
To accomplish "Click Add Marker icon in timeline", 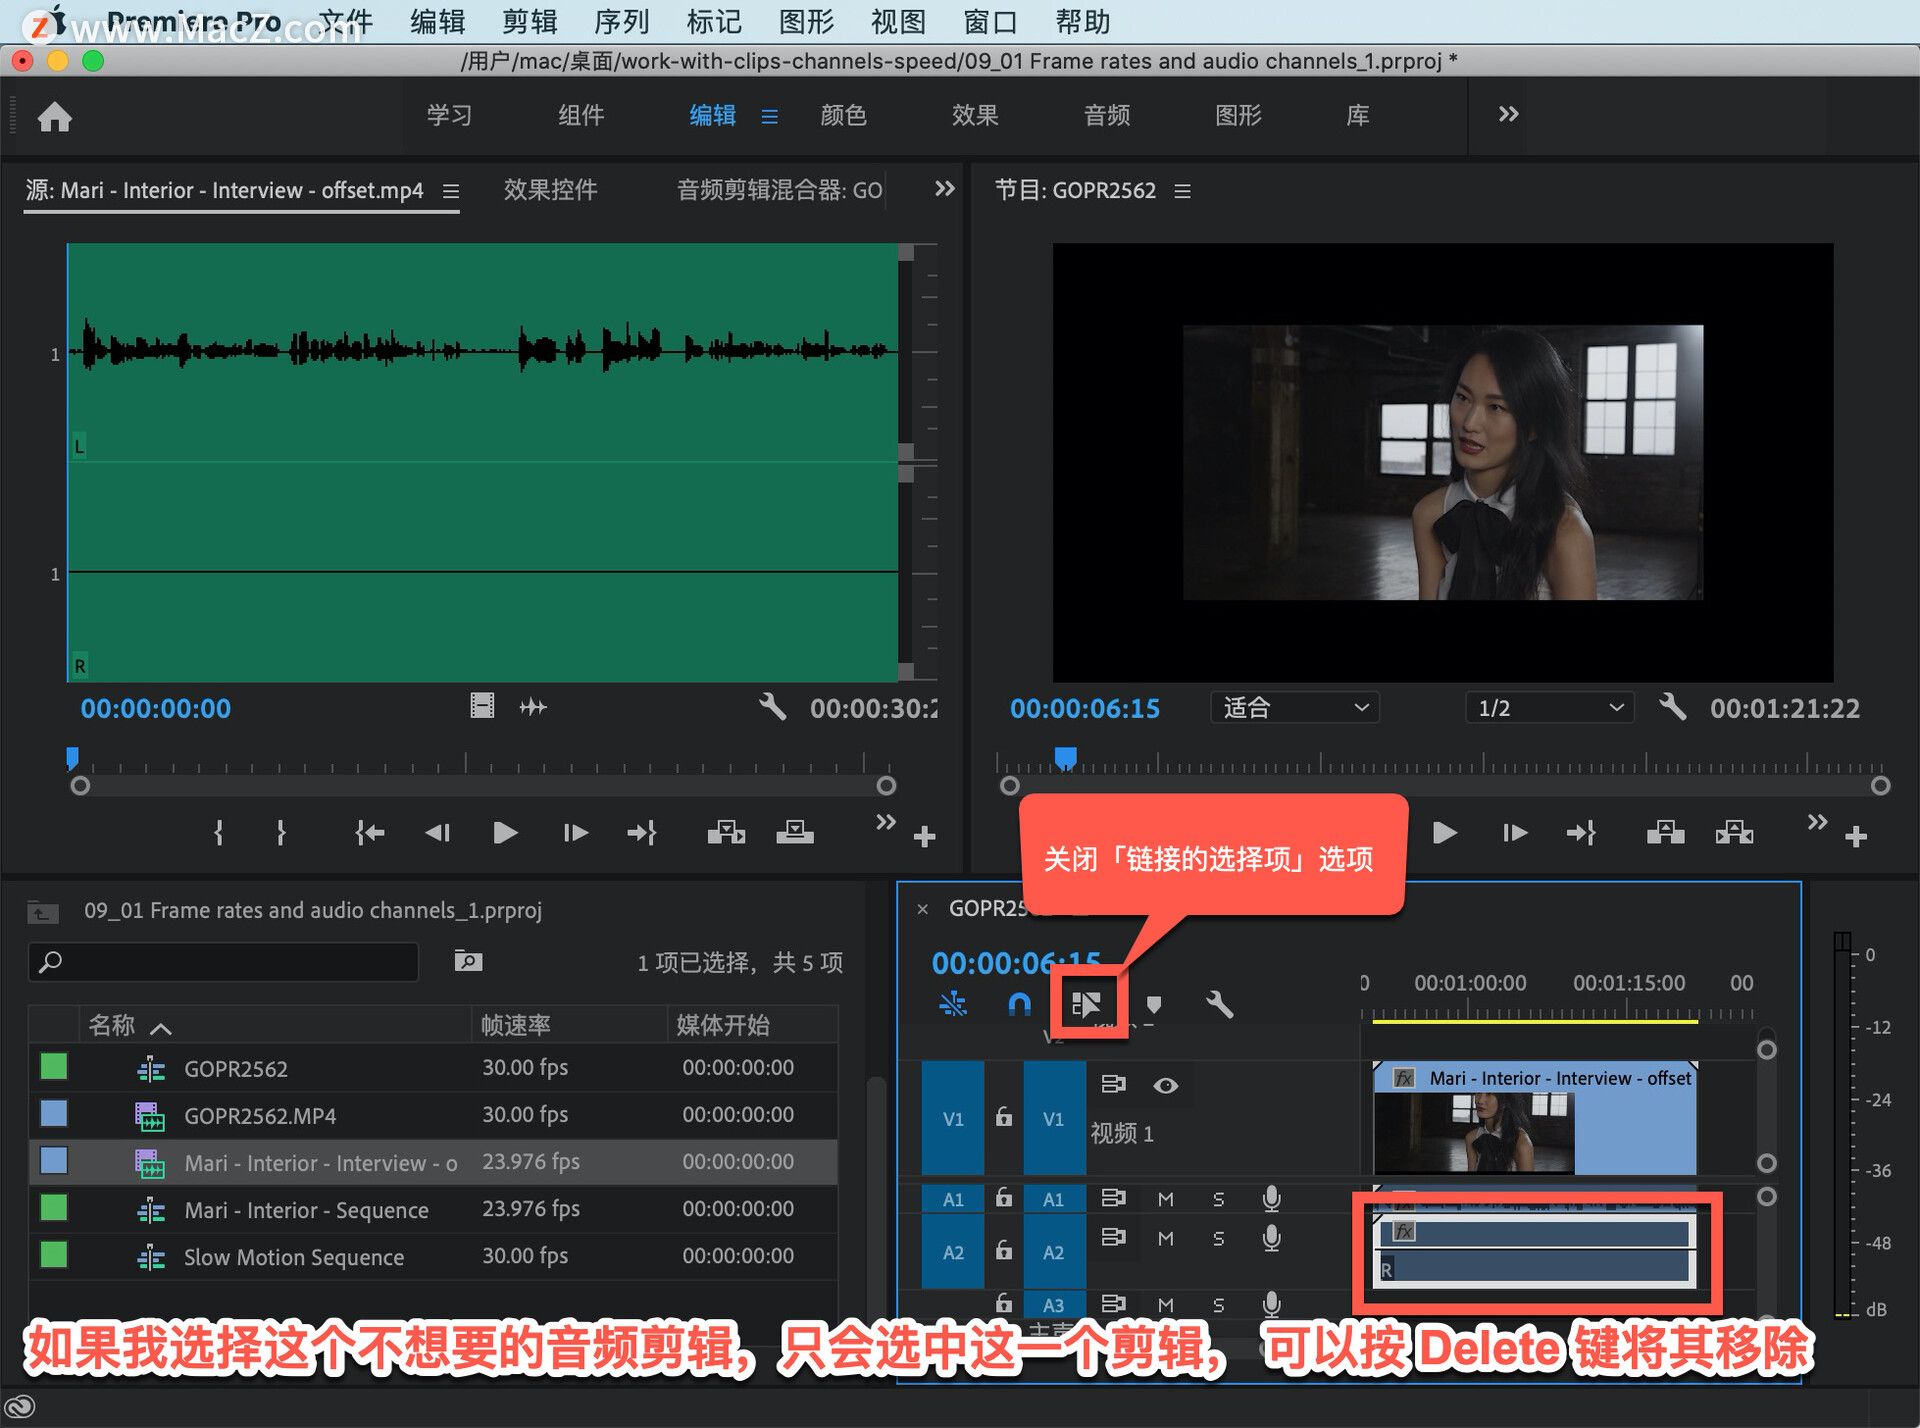I will point(1154,1004).
